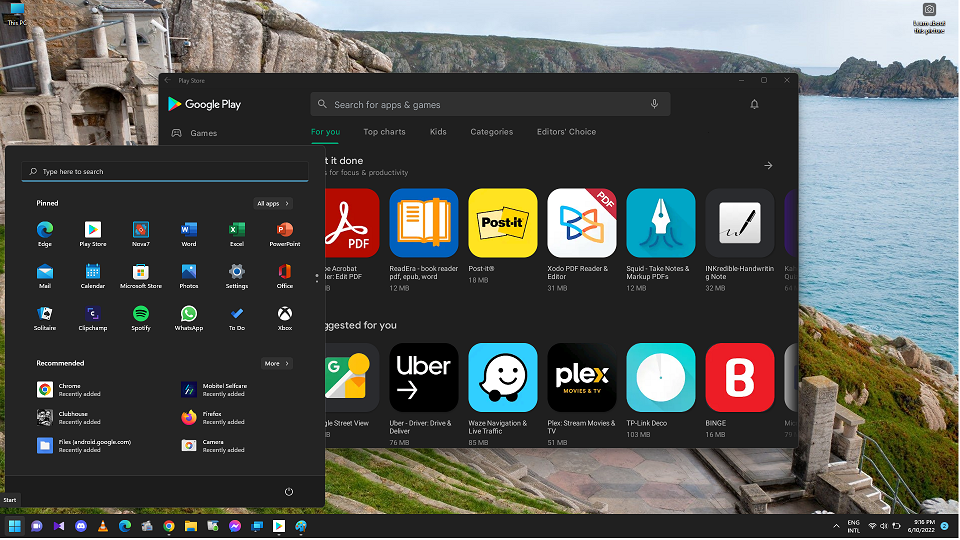
Task: Click the ENG INTL language indicator
Action: click(x=853, y=526)
